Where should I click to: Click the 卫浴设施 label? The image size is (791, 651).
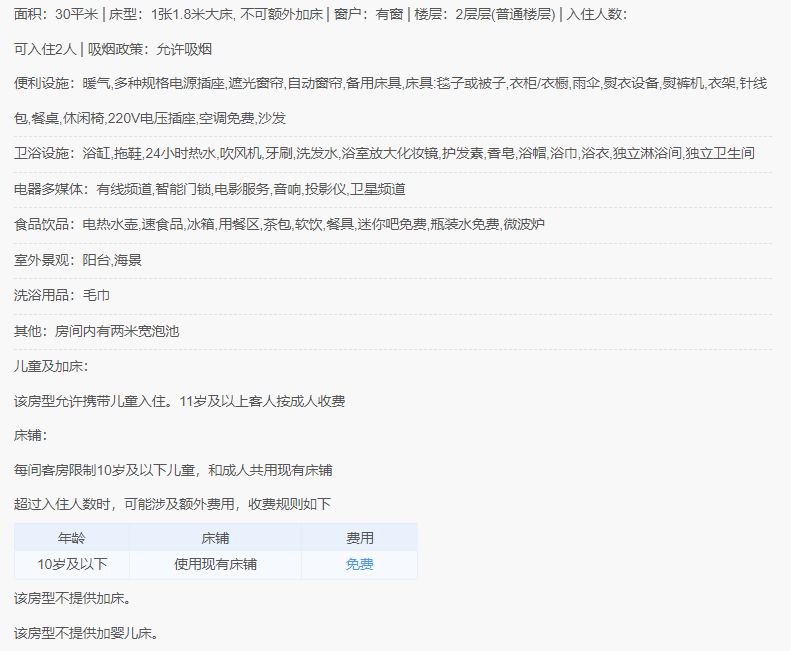[x=41, y=153]
